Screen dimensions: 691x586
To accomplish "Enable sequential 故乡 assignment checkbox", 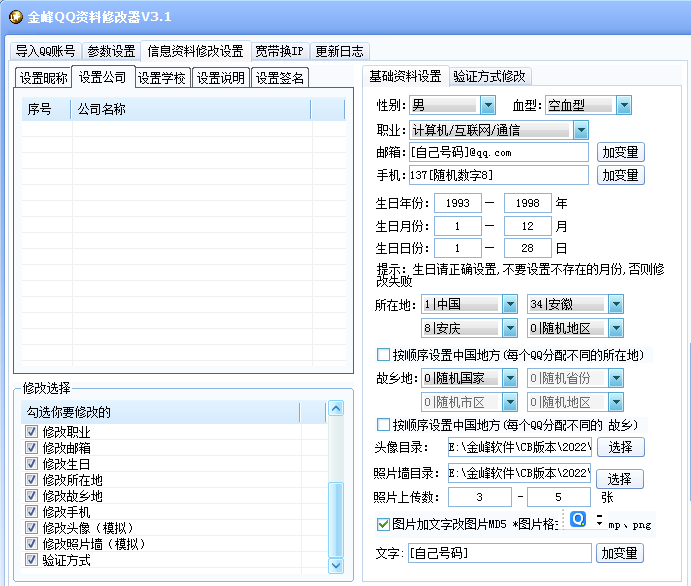I will 383,425.
